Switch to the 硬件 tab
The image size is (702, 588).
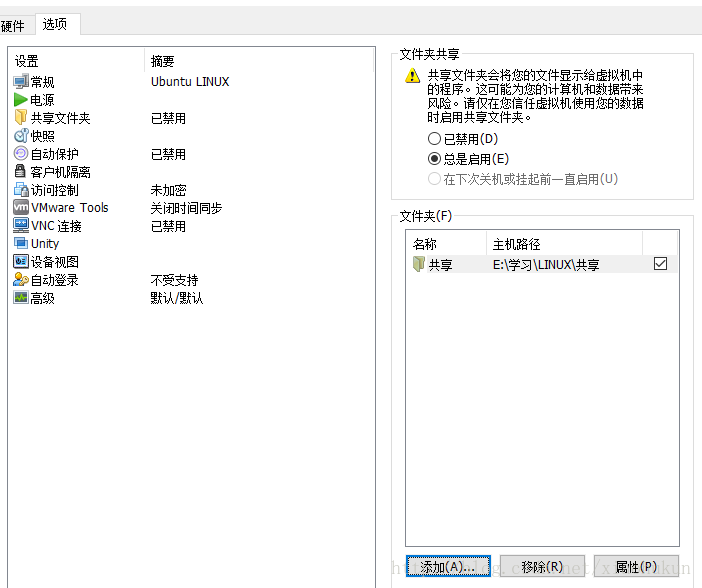point(16,26)
